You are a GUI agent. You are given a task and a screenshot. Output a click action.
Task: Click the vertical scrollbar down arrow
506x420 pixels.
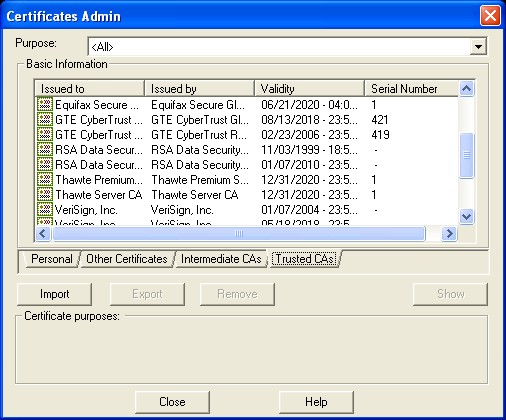tap(466, 217)
